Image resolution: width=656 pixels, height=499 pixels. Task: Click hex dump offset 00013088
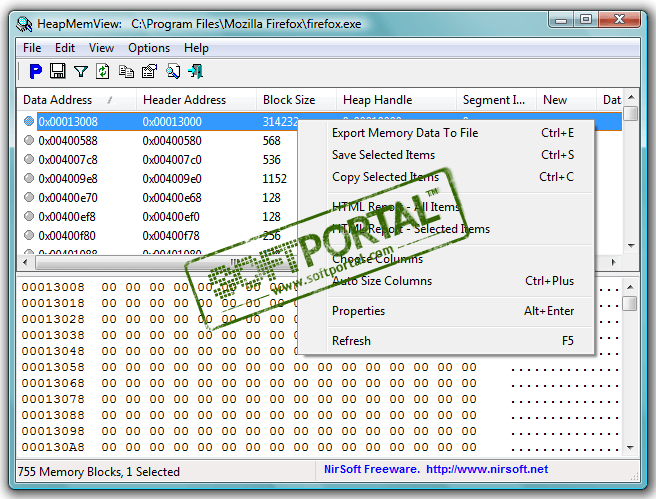[53, 415]
